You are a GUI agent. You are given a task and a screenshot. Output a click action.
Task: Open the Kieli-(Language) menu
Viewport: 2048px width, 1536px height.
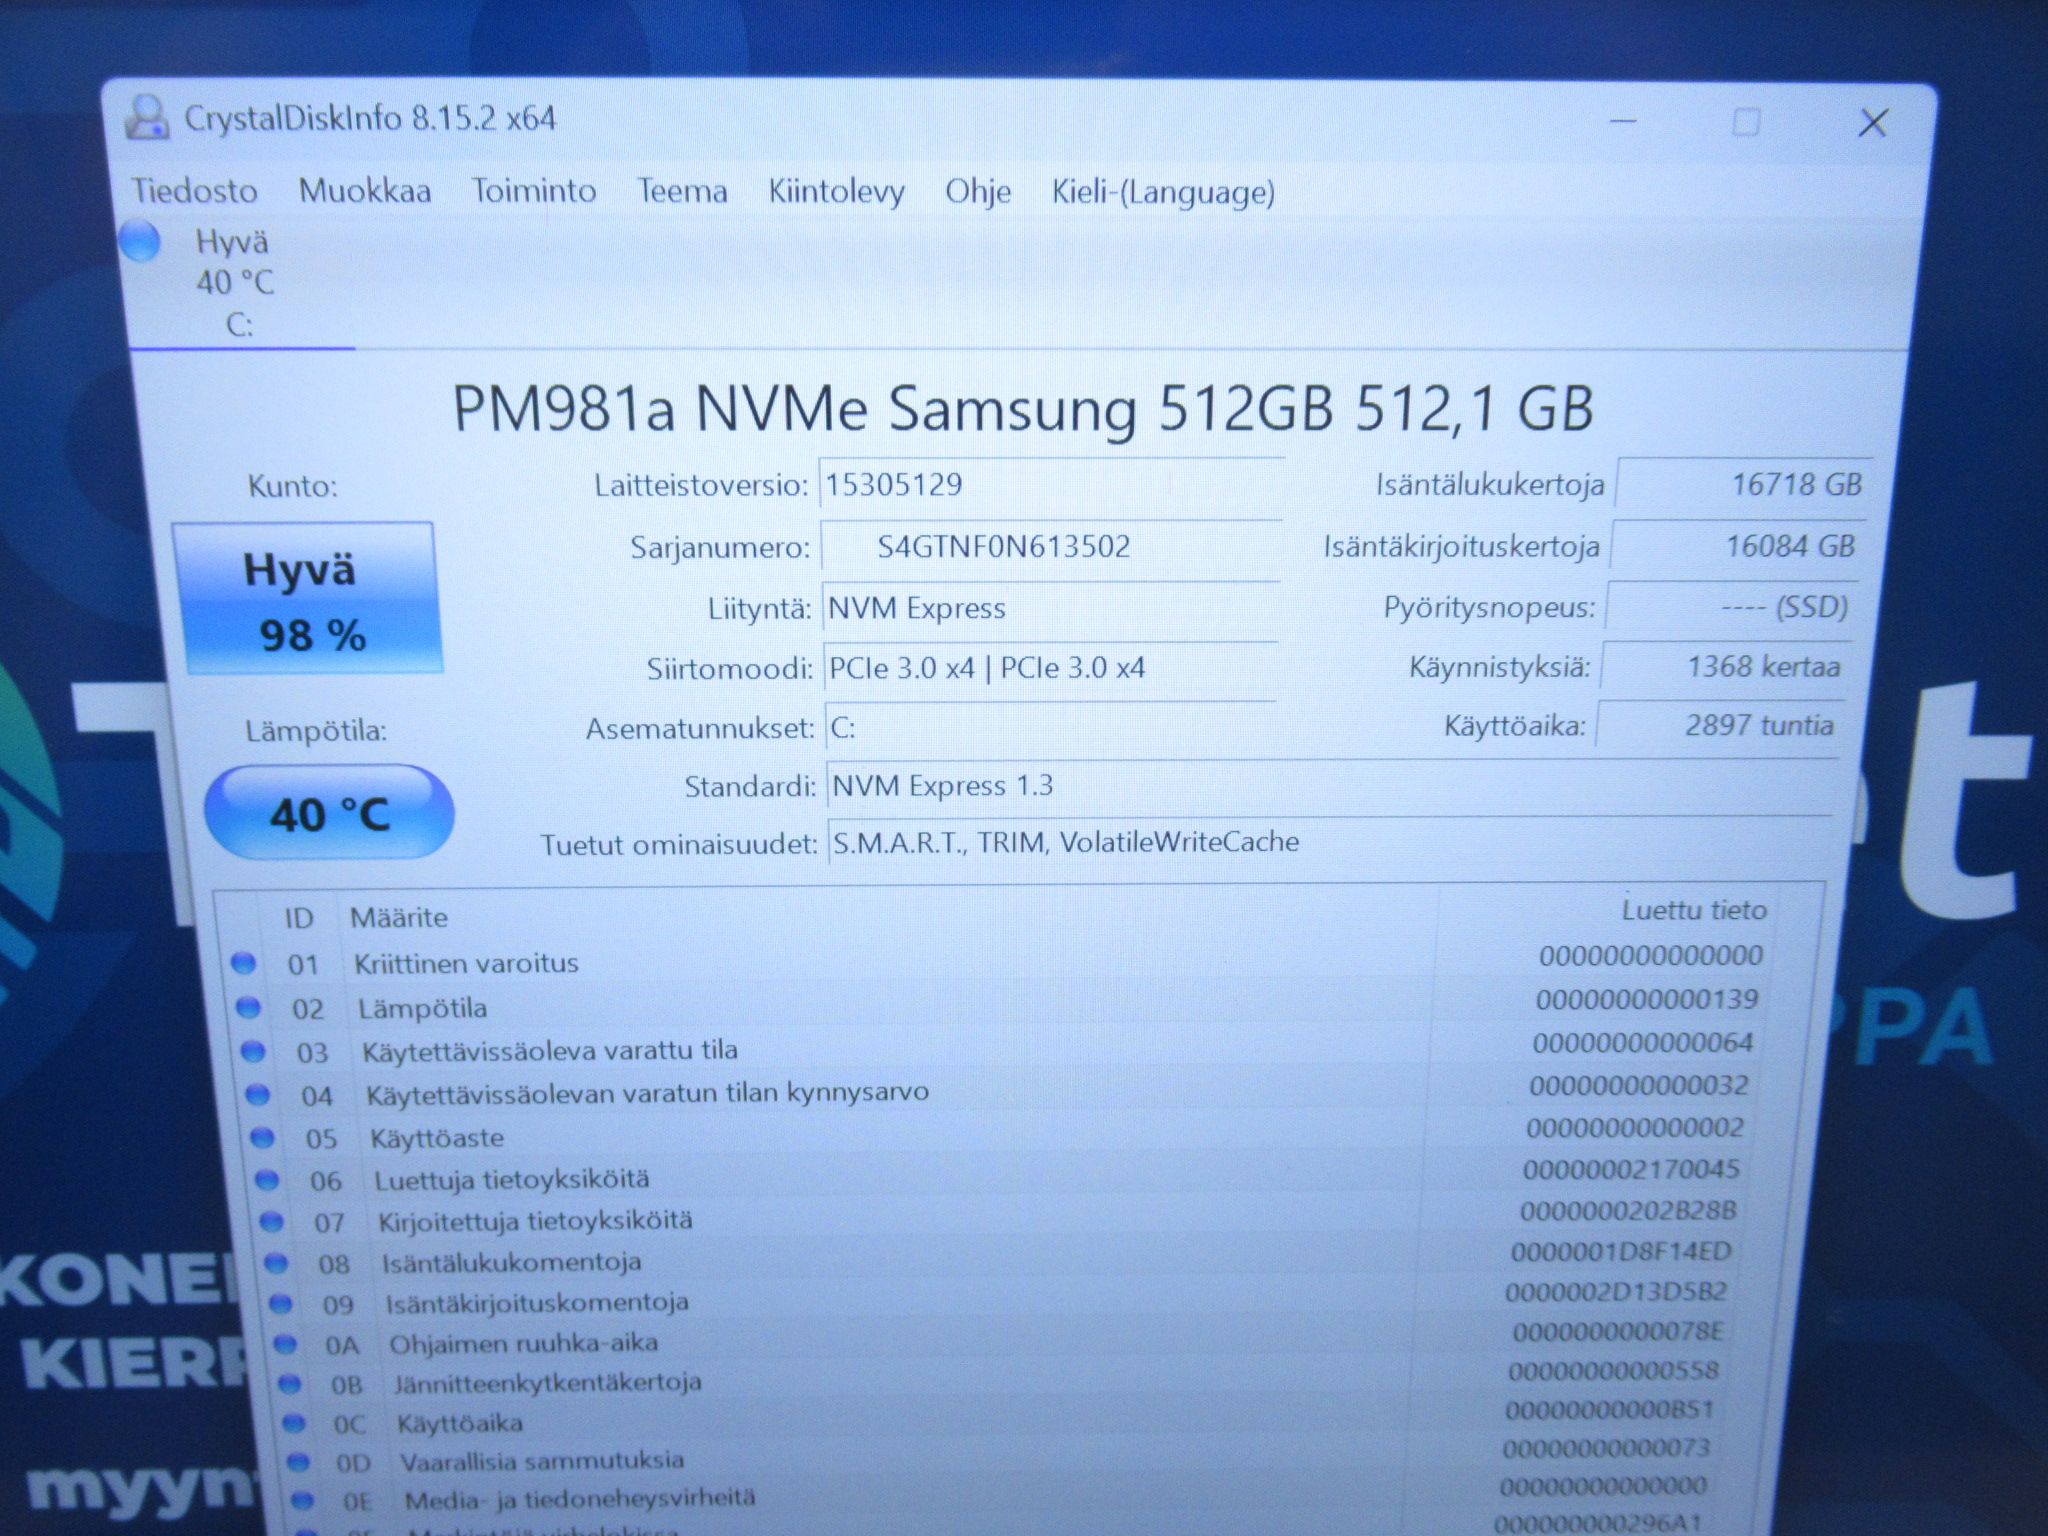point(1163,191)
